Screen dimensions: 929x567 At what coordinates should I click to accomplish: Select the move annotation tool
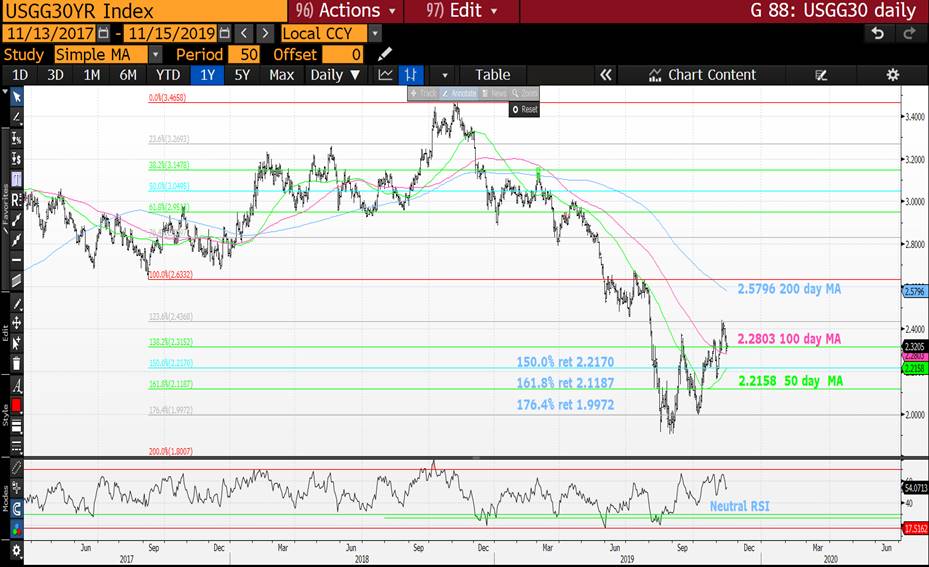(x=16, y=323)
